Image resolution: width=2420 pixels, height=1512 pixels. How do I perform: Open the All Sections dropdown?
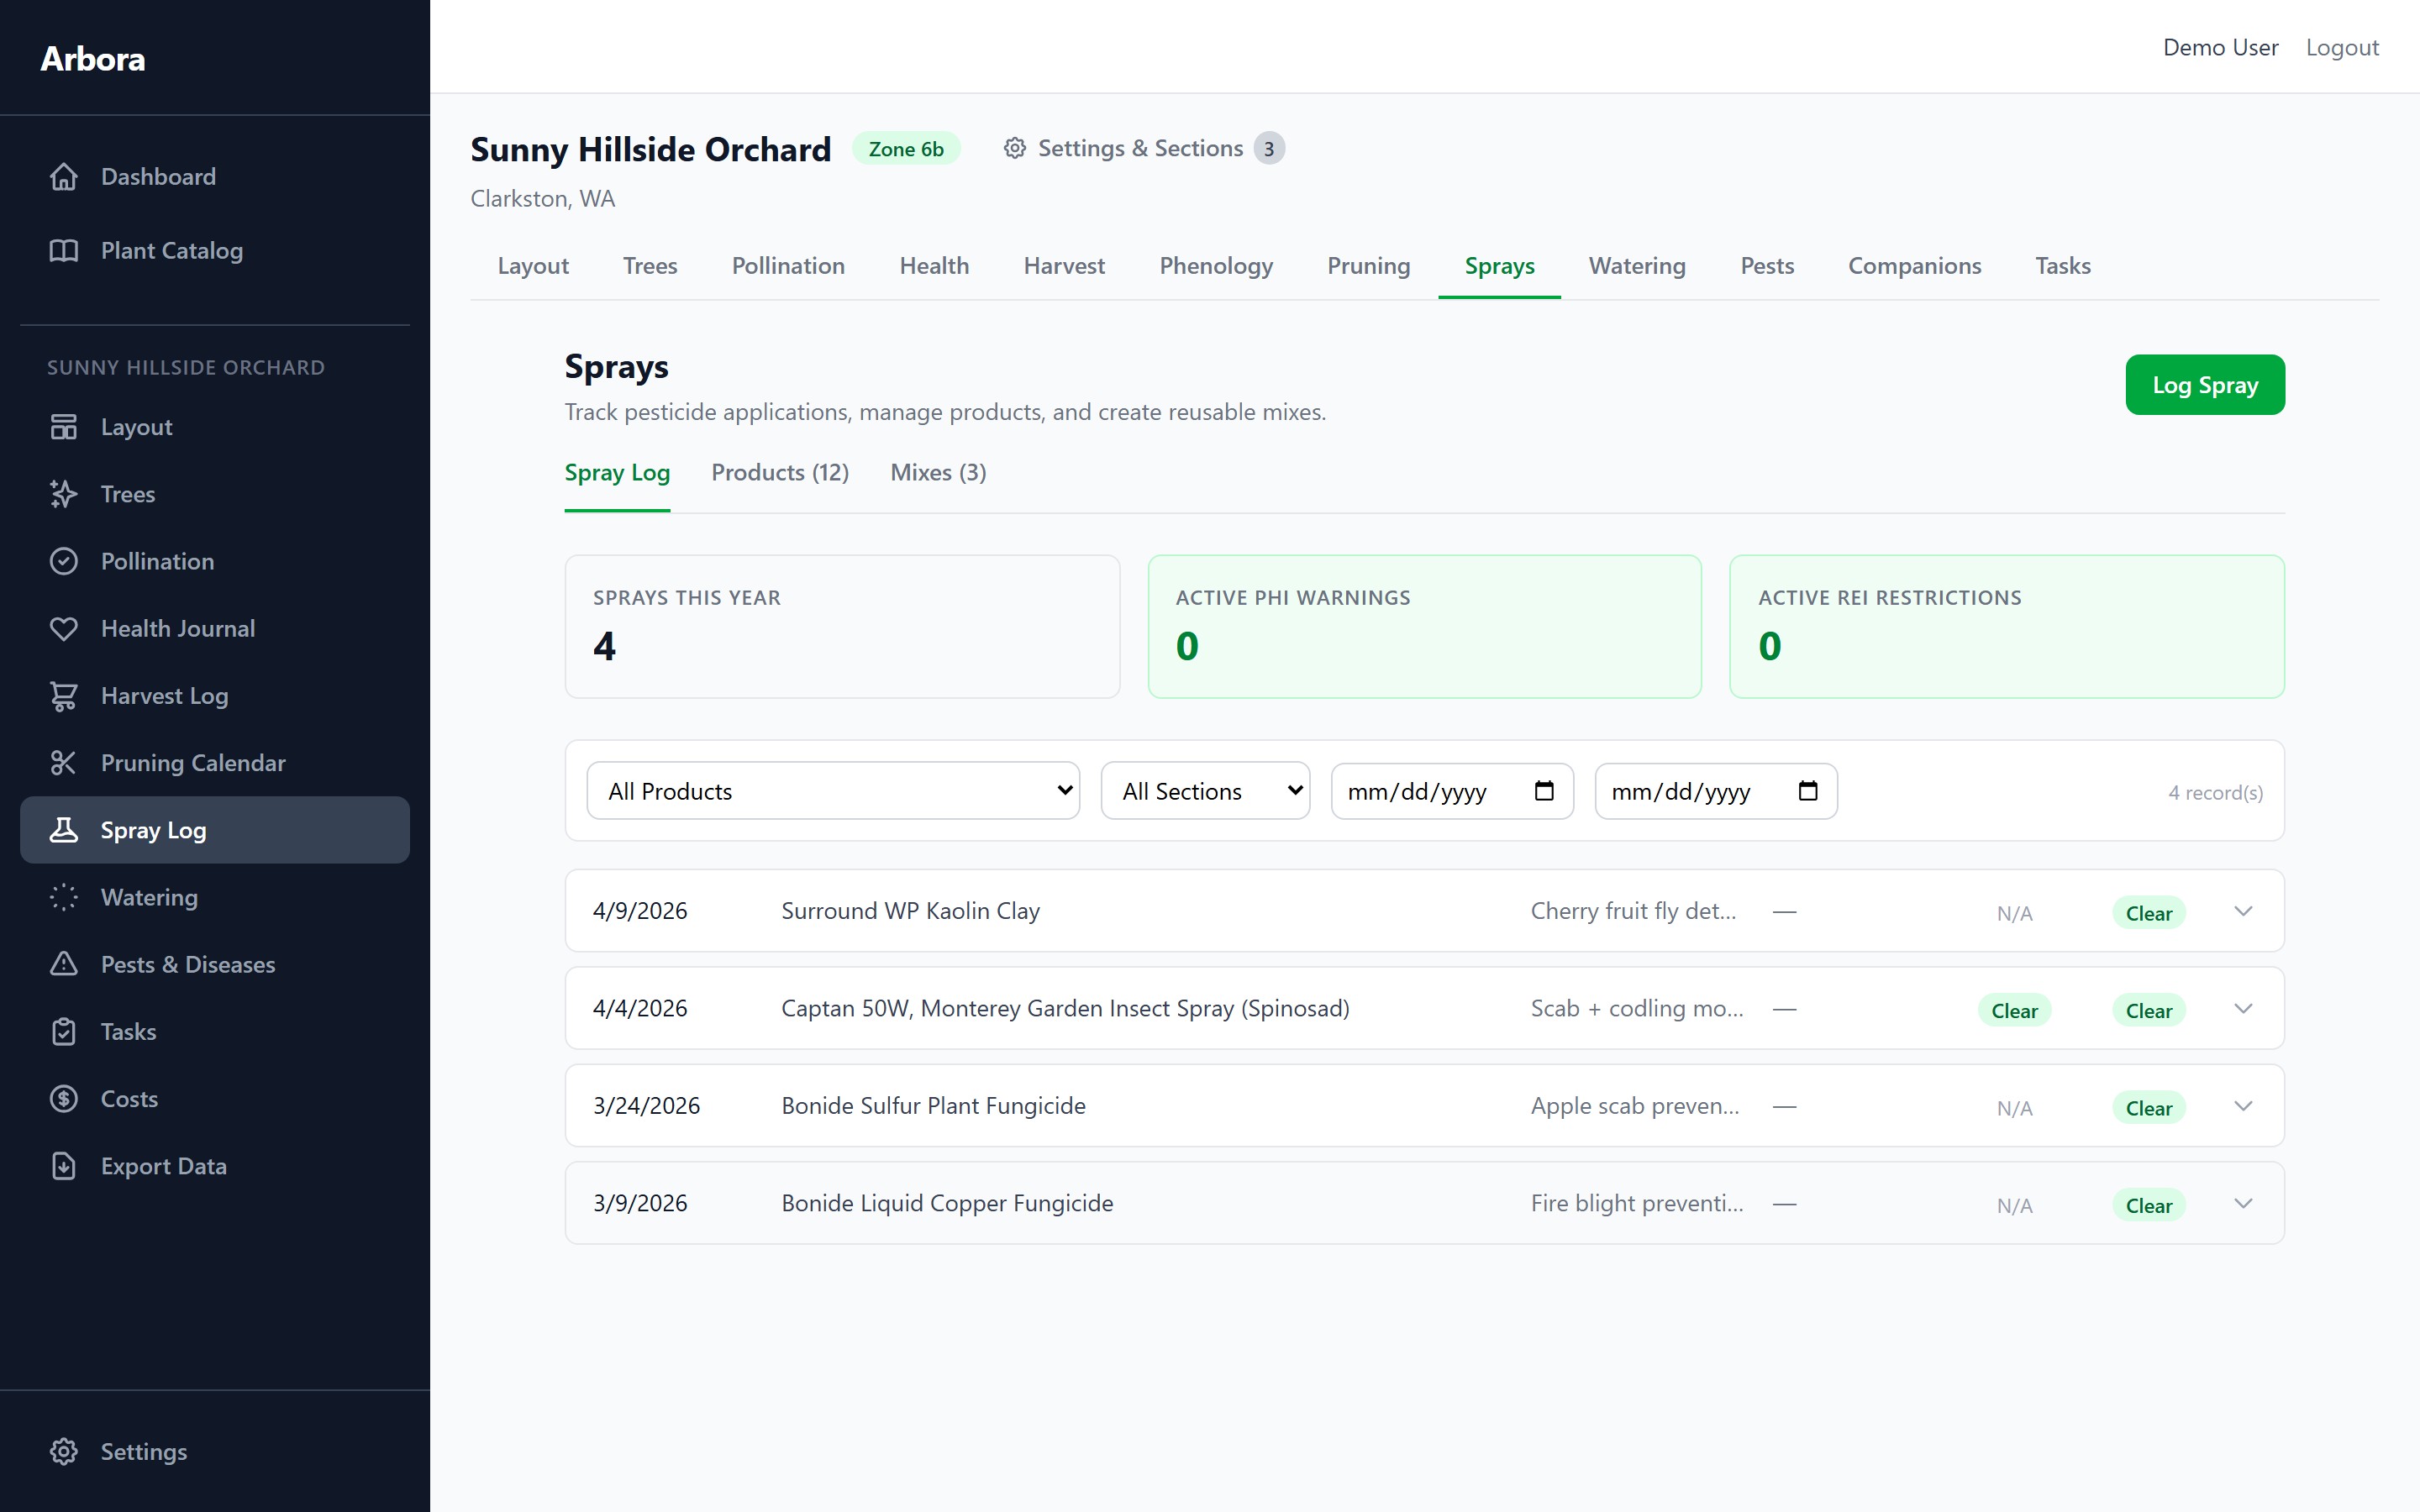[1204, 791]
